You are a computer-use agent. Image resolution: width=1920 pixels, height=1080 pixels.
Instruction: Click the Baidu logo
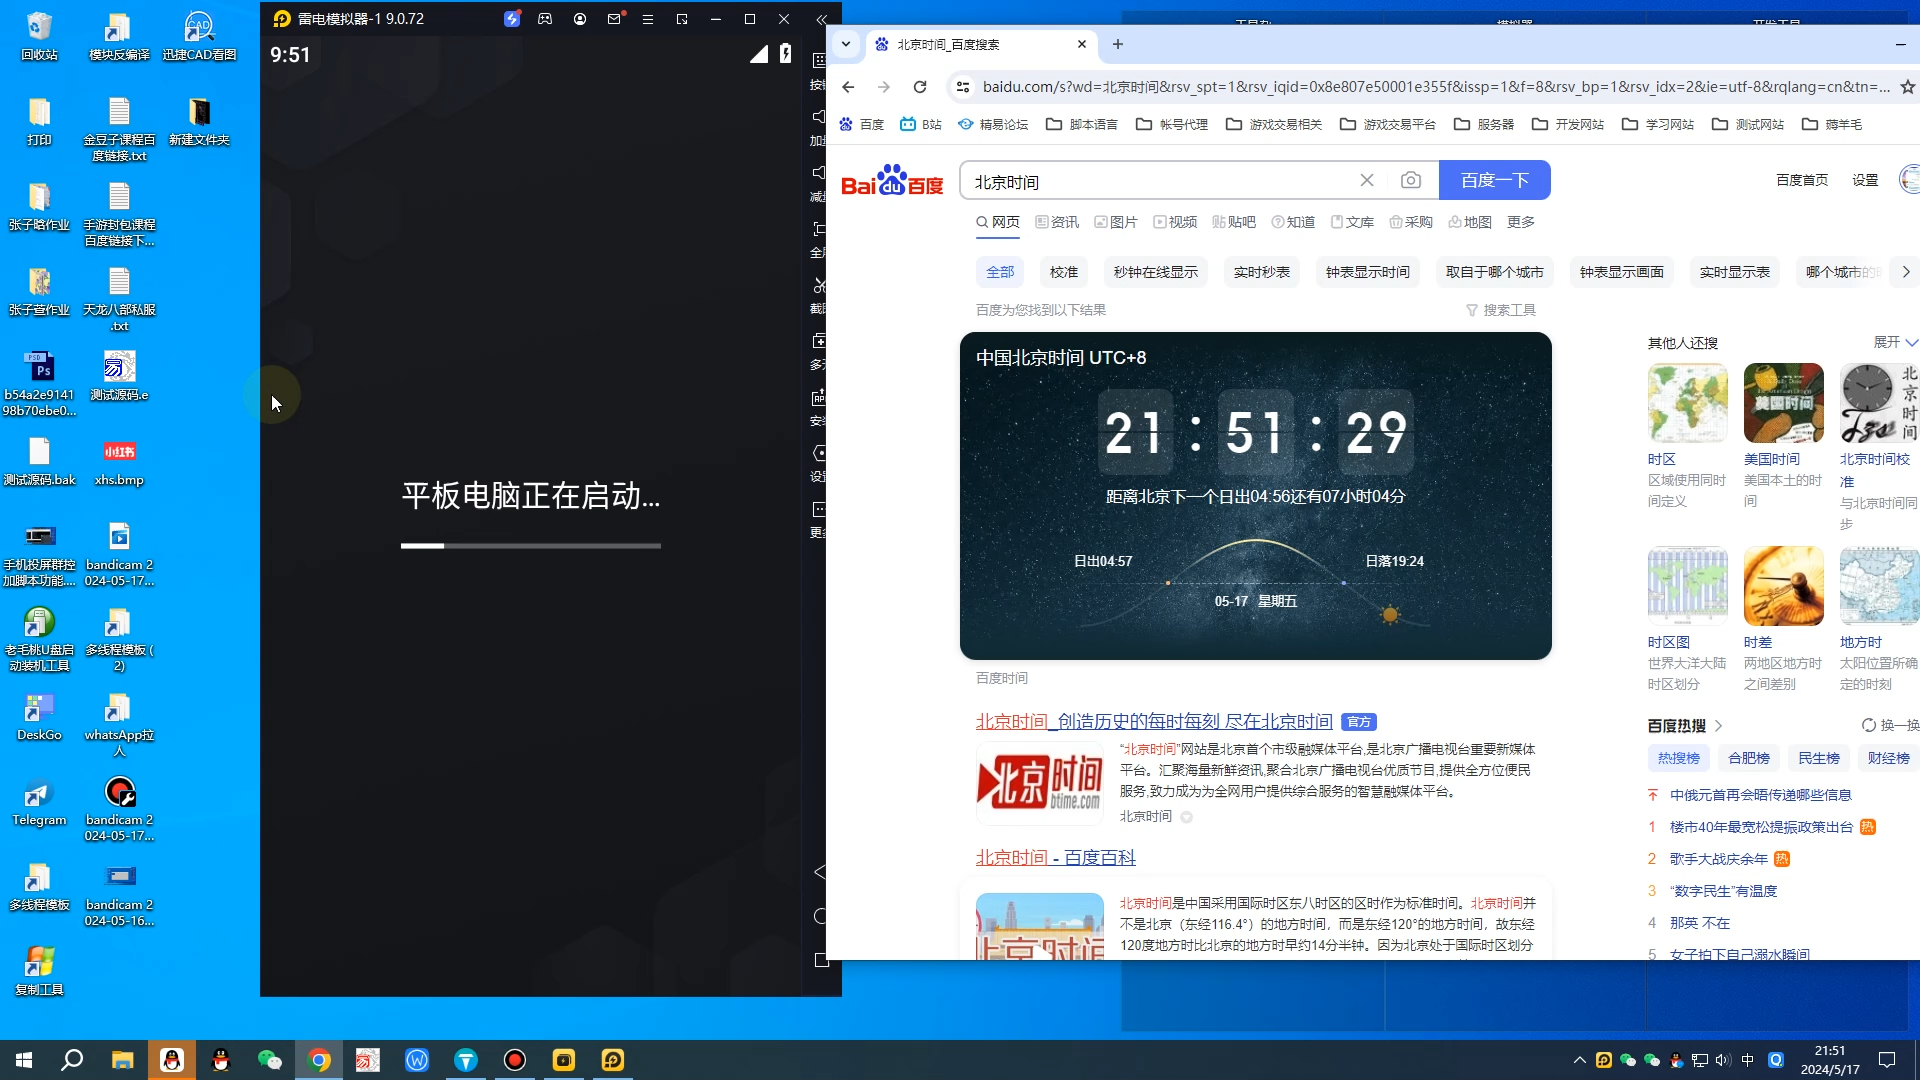click(x=892, y=180)
